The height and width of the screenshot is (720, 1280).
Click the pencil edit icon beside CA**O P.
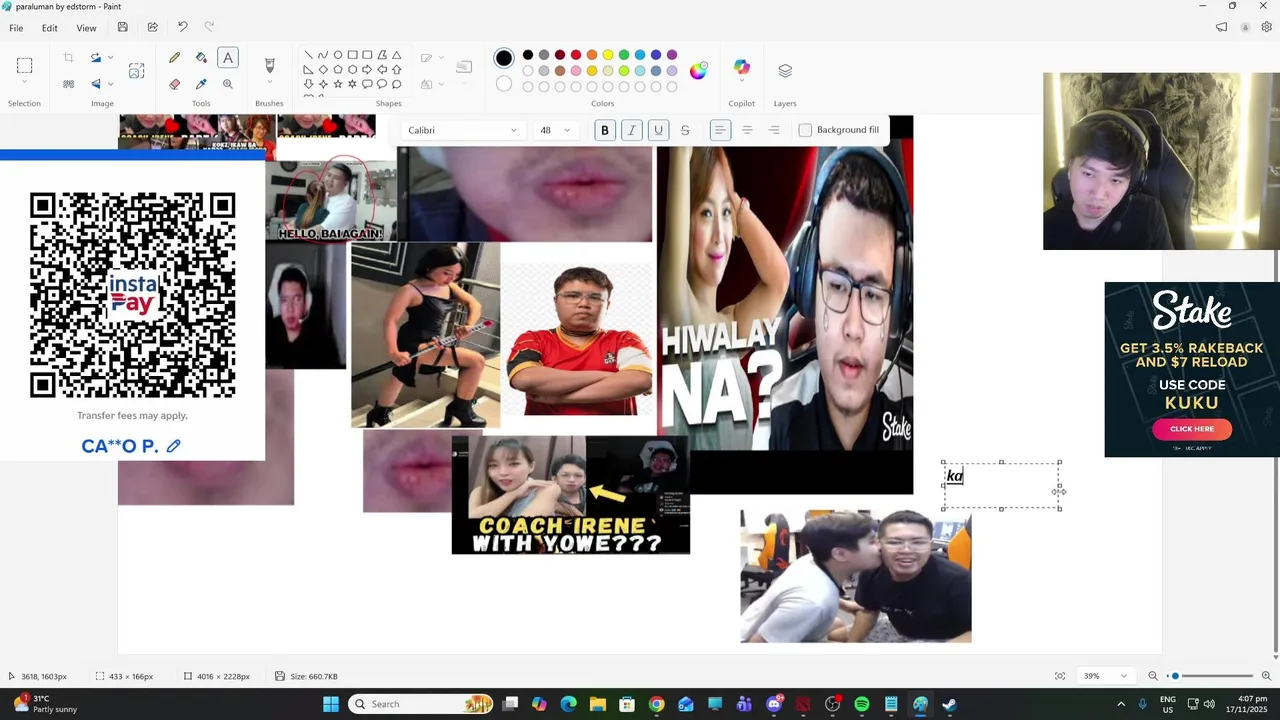(174, 446)
